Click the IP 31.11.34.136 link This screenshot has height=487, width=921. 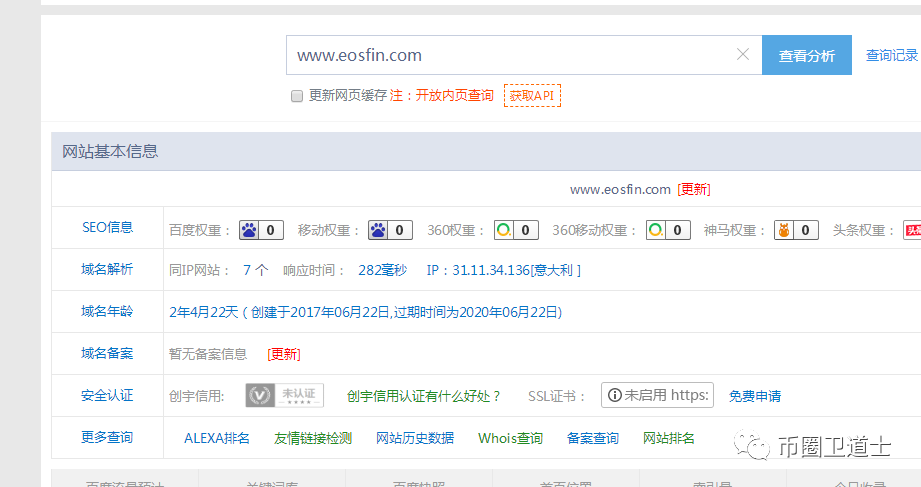[503, 270]
